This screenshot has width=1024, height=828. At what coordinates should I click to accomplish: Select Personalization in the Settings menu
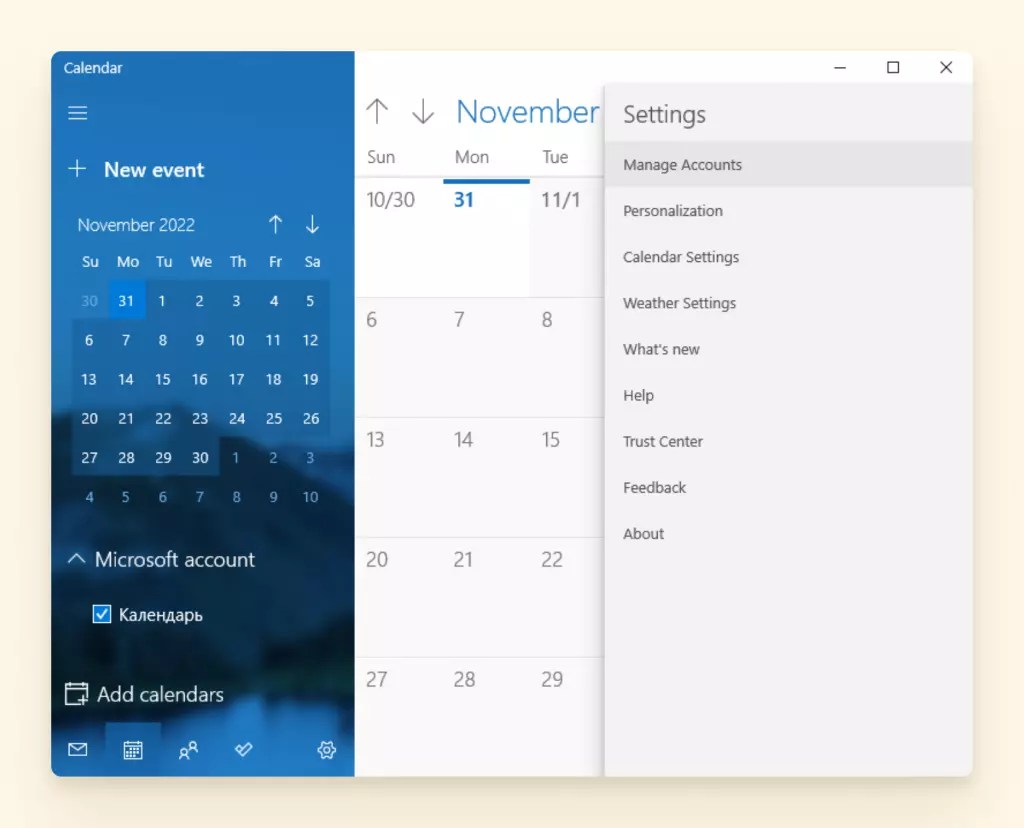click(673, 211)
